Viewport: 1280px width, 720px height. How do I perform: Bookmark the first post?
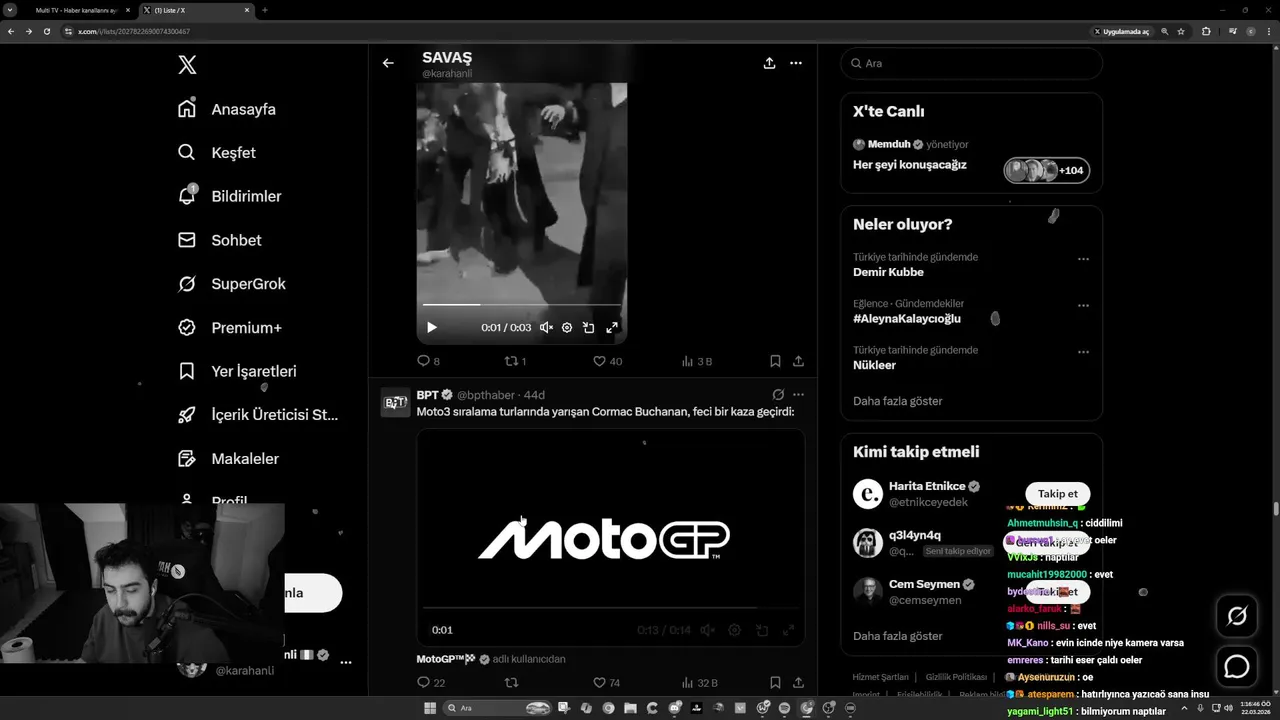[775, 361]
